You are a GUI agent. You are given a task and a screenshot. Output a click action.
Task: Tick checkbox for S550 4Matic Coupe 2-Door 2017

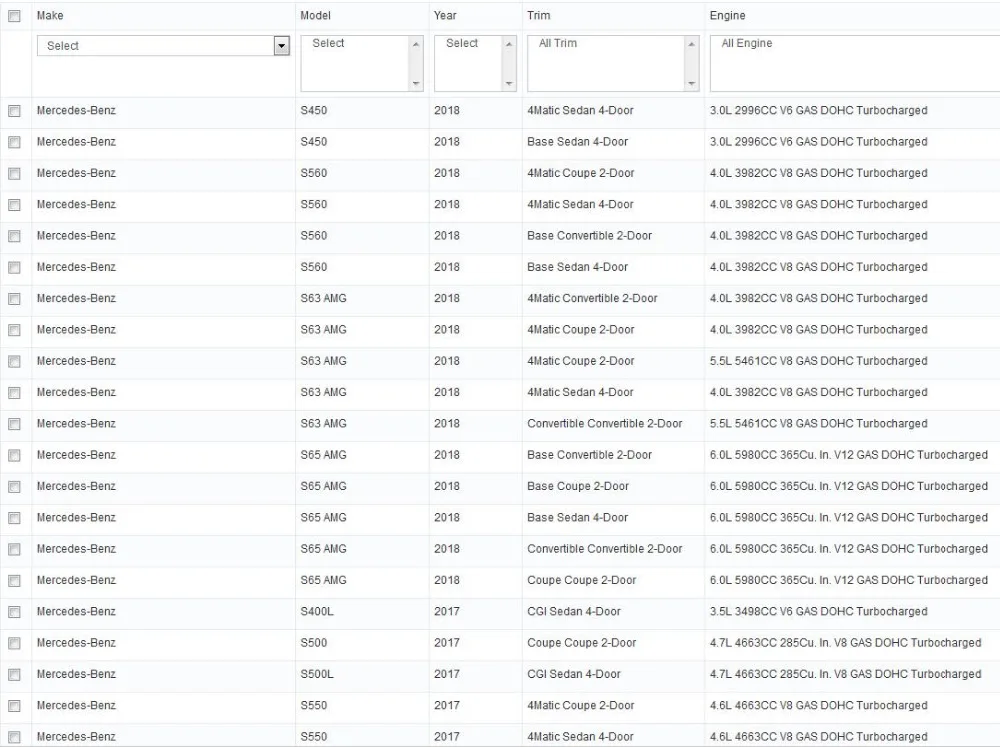[x=14, y=706]
